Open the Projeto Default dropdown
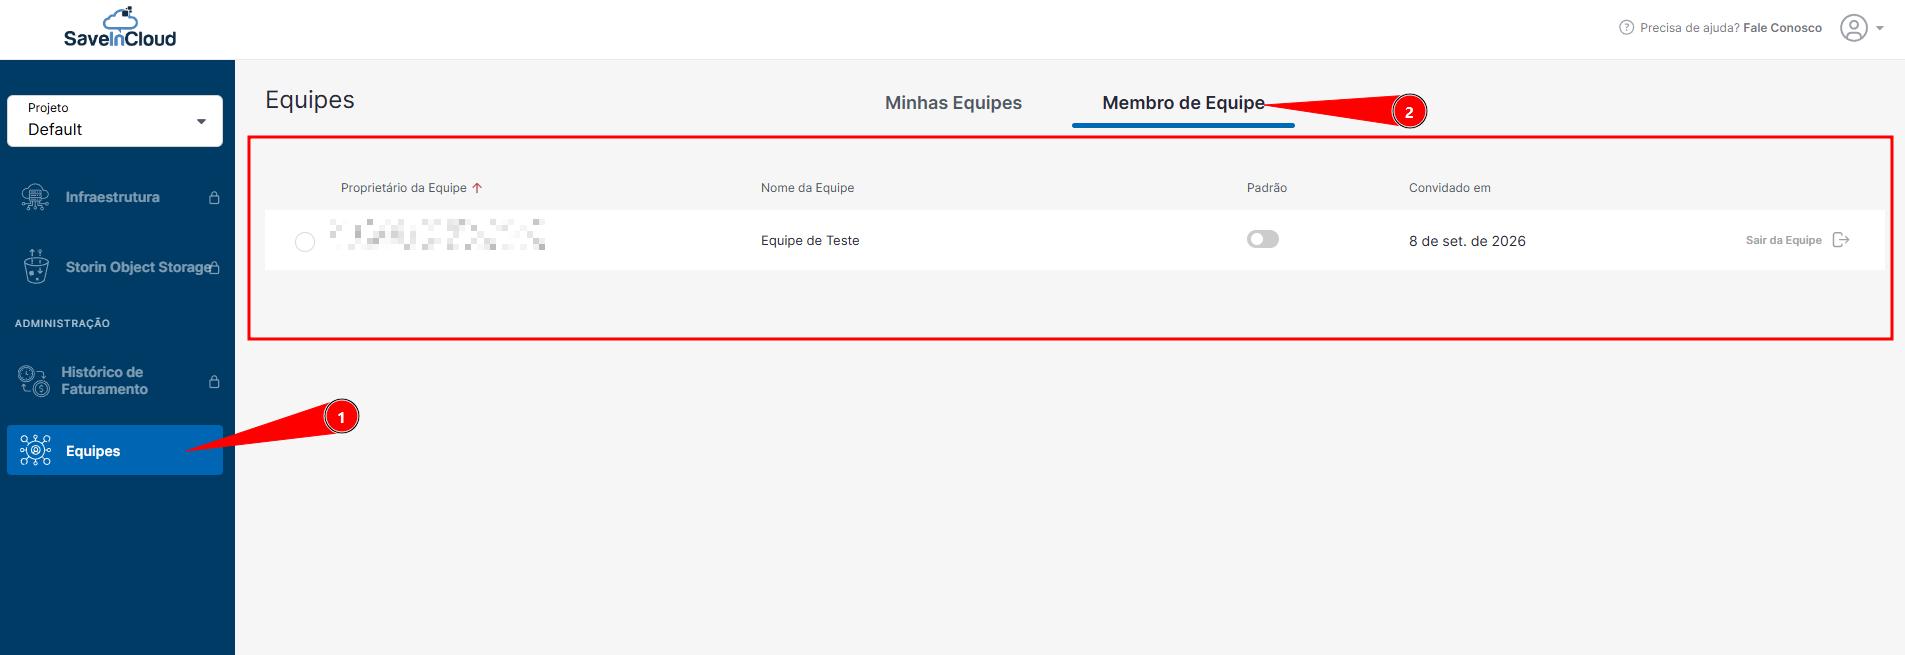This screenshot has height=655, width=1905. [115, 121]
